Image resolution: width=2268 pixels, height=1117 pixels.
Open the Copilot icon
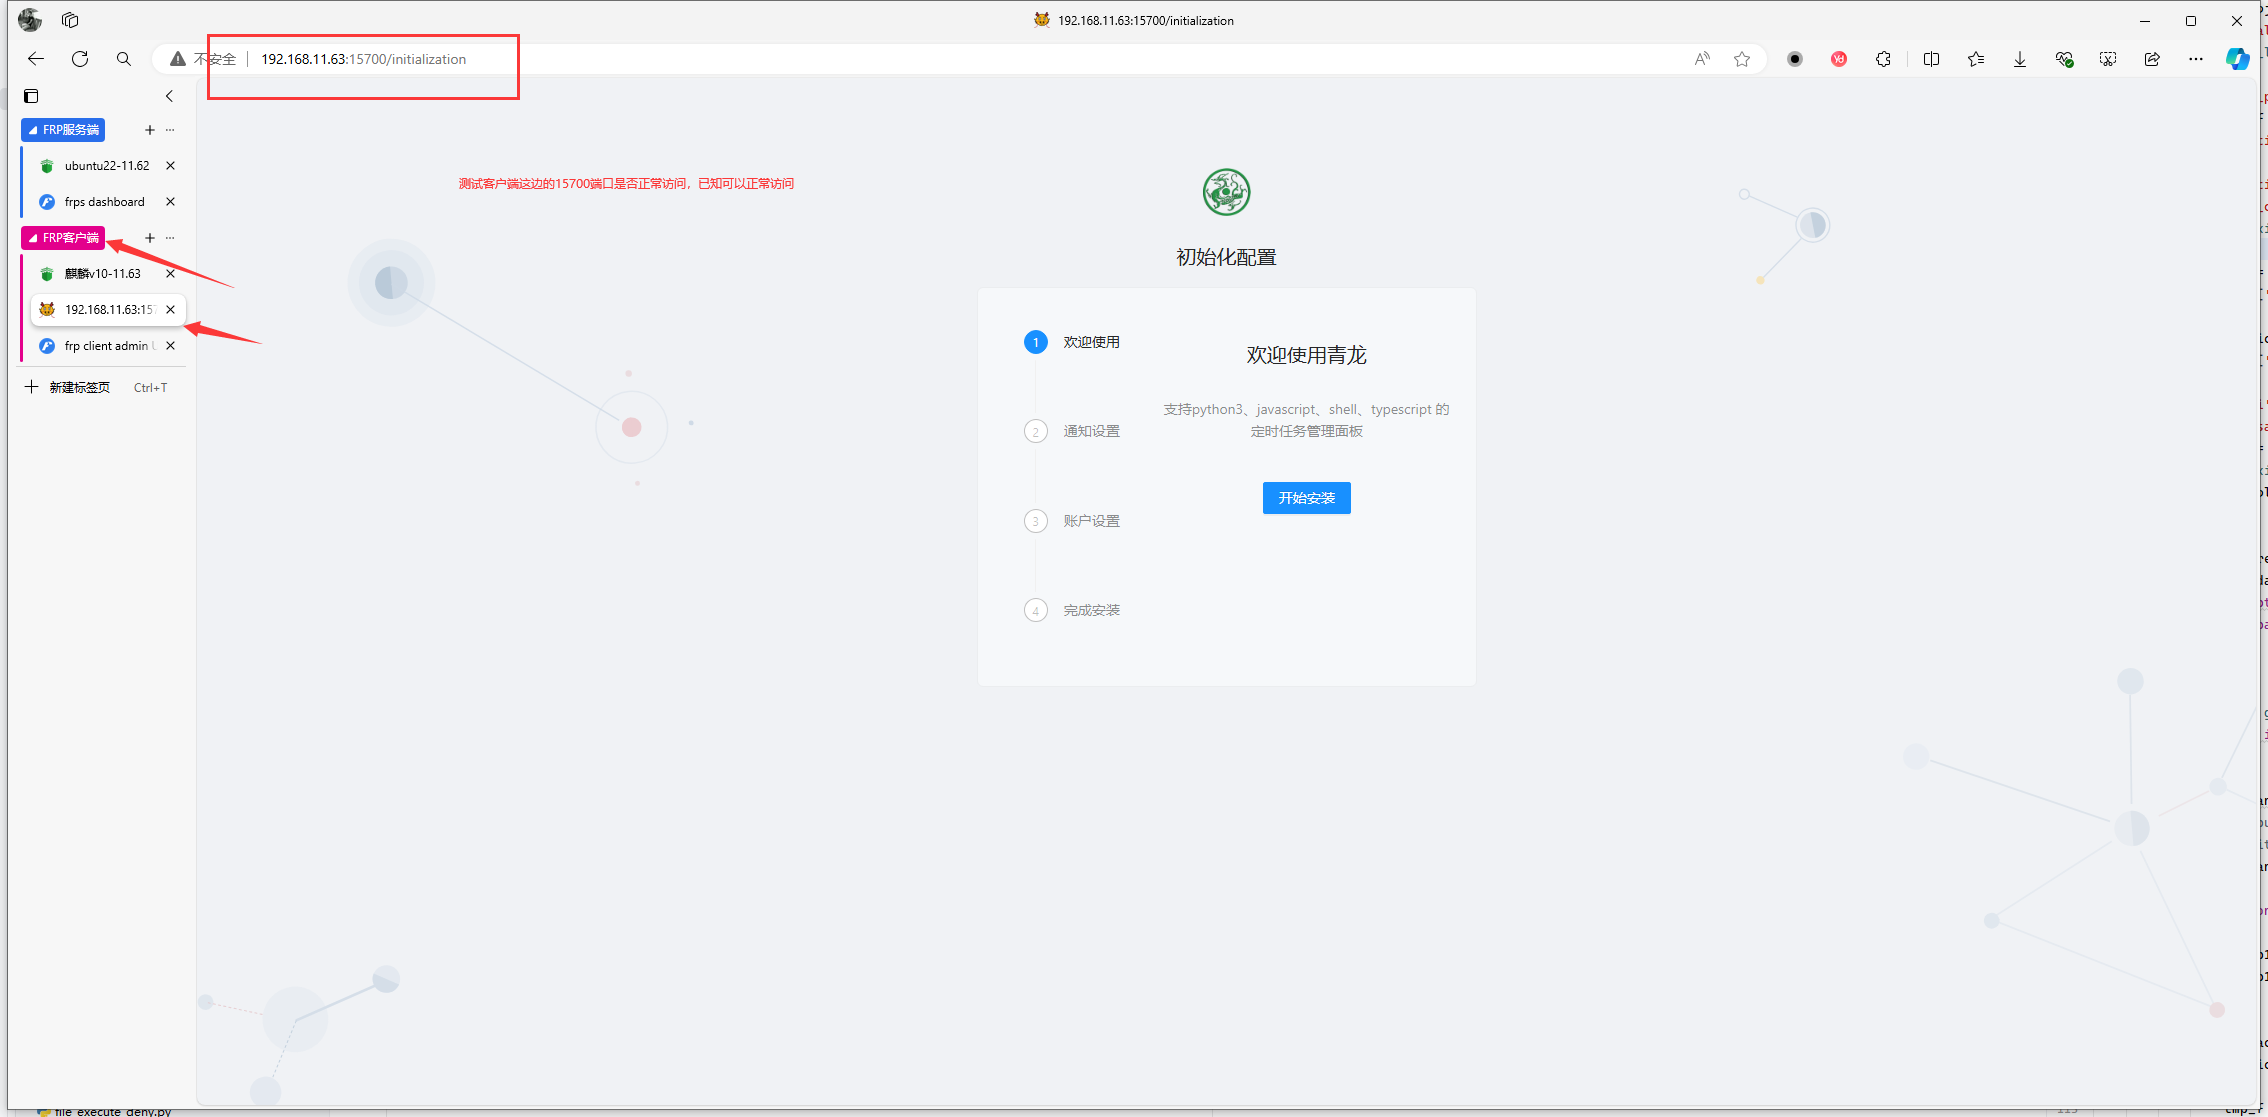pos(2238,59)
